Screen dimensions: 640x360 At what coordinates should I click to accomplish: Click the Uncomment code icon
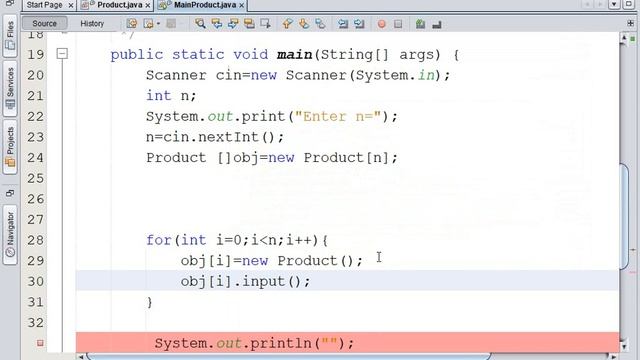[437, 24]
